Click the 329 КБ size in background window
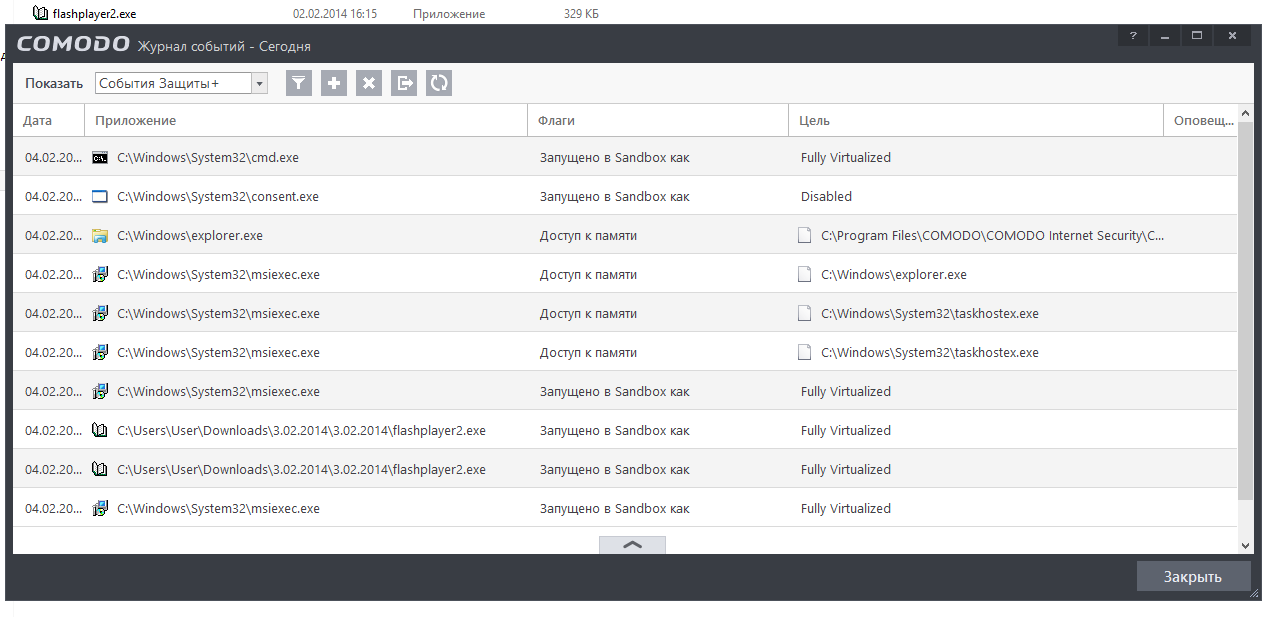The image size is (1284, 617). click(x=581, y=14)
